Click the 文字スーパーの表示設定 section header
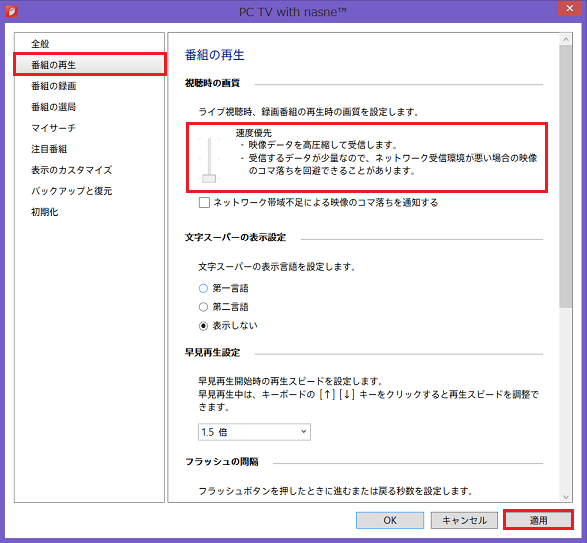This screenshot has width=587, height=543. (235, 237)
